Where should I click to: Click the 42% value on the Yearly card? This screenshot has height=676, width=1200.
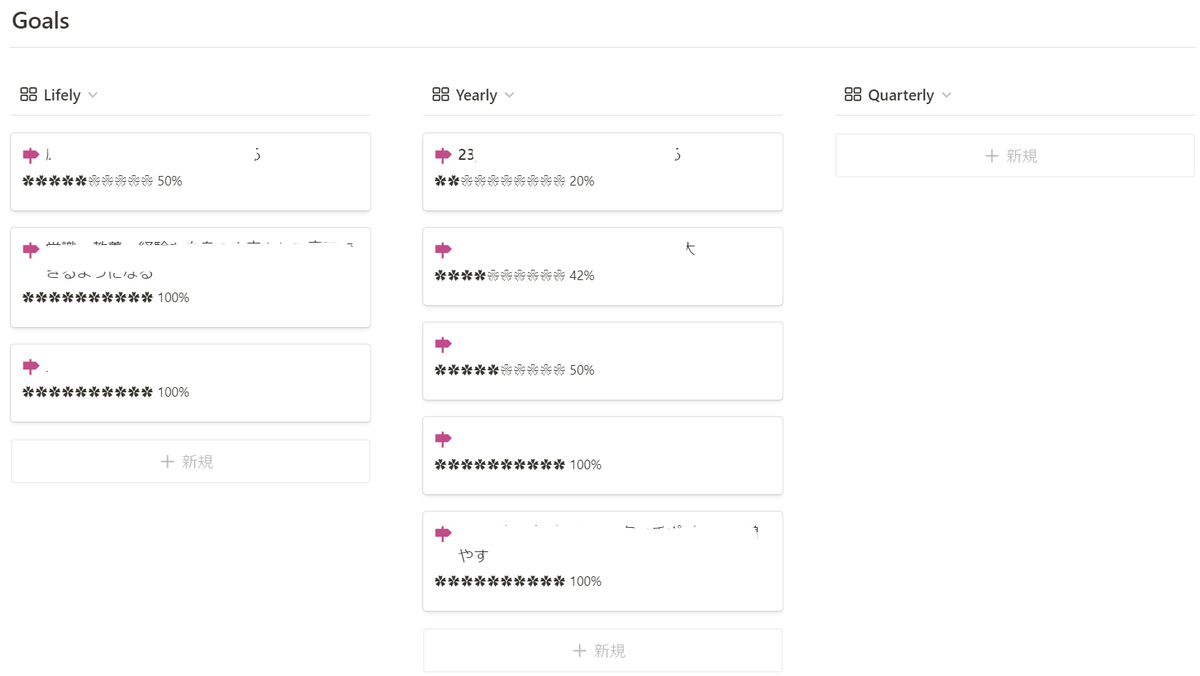pos(582,276)
